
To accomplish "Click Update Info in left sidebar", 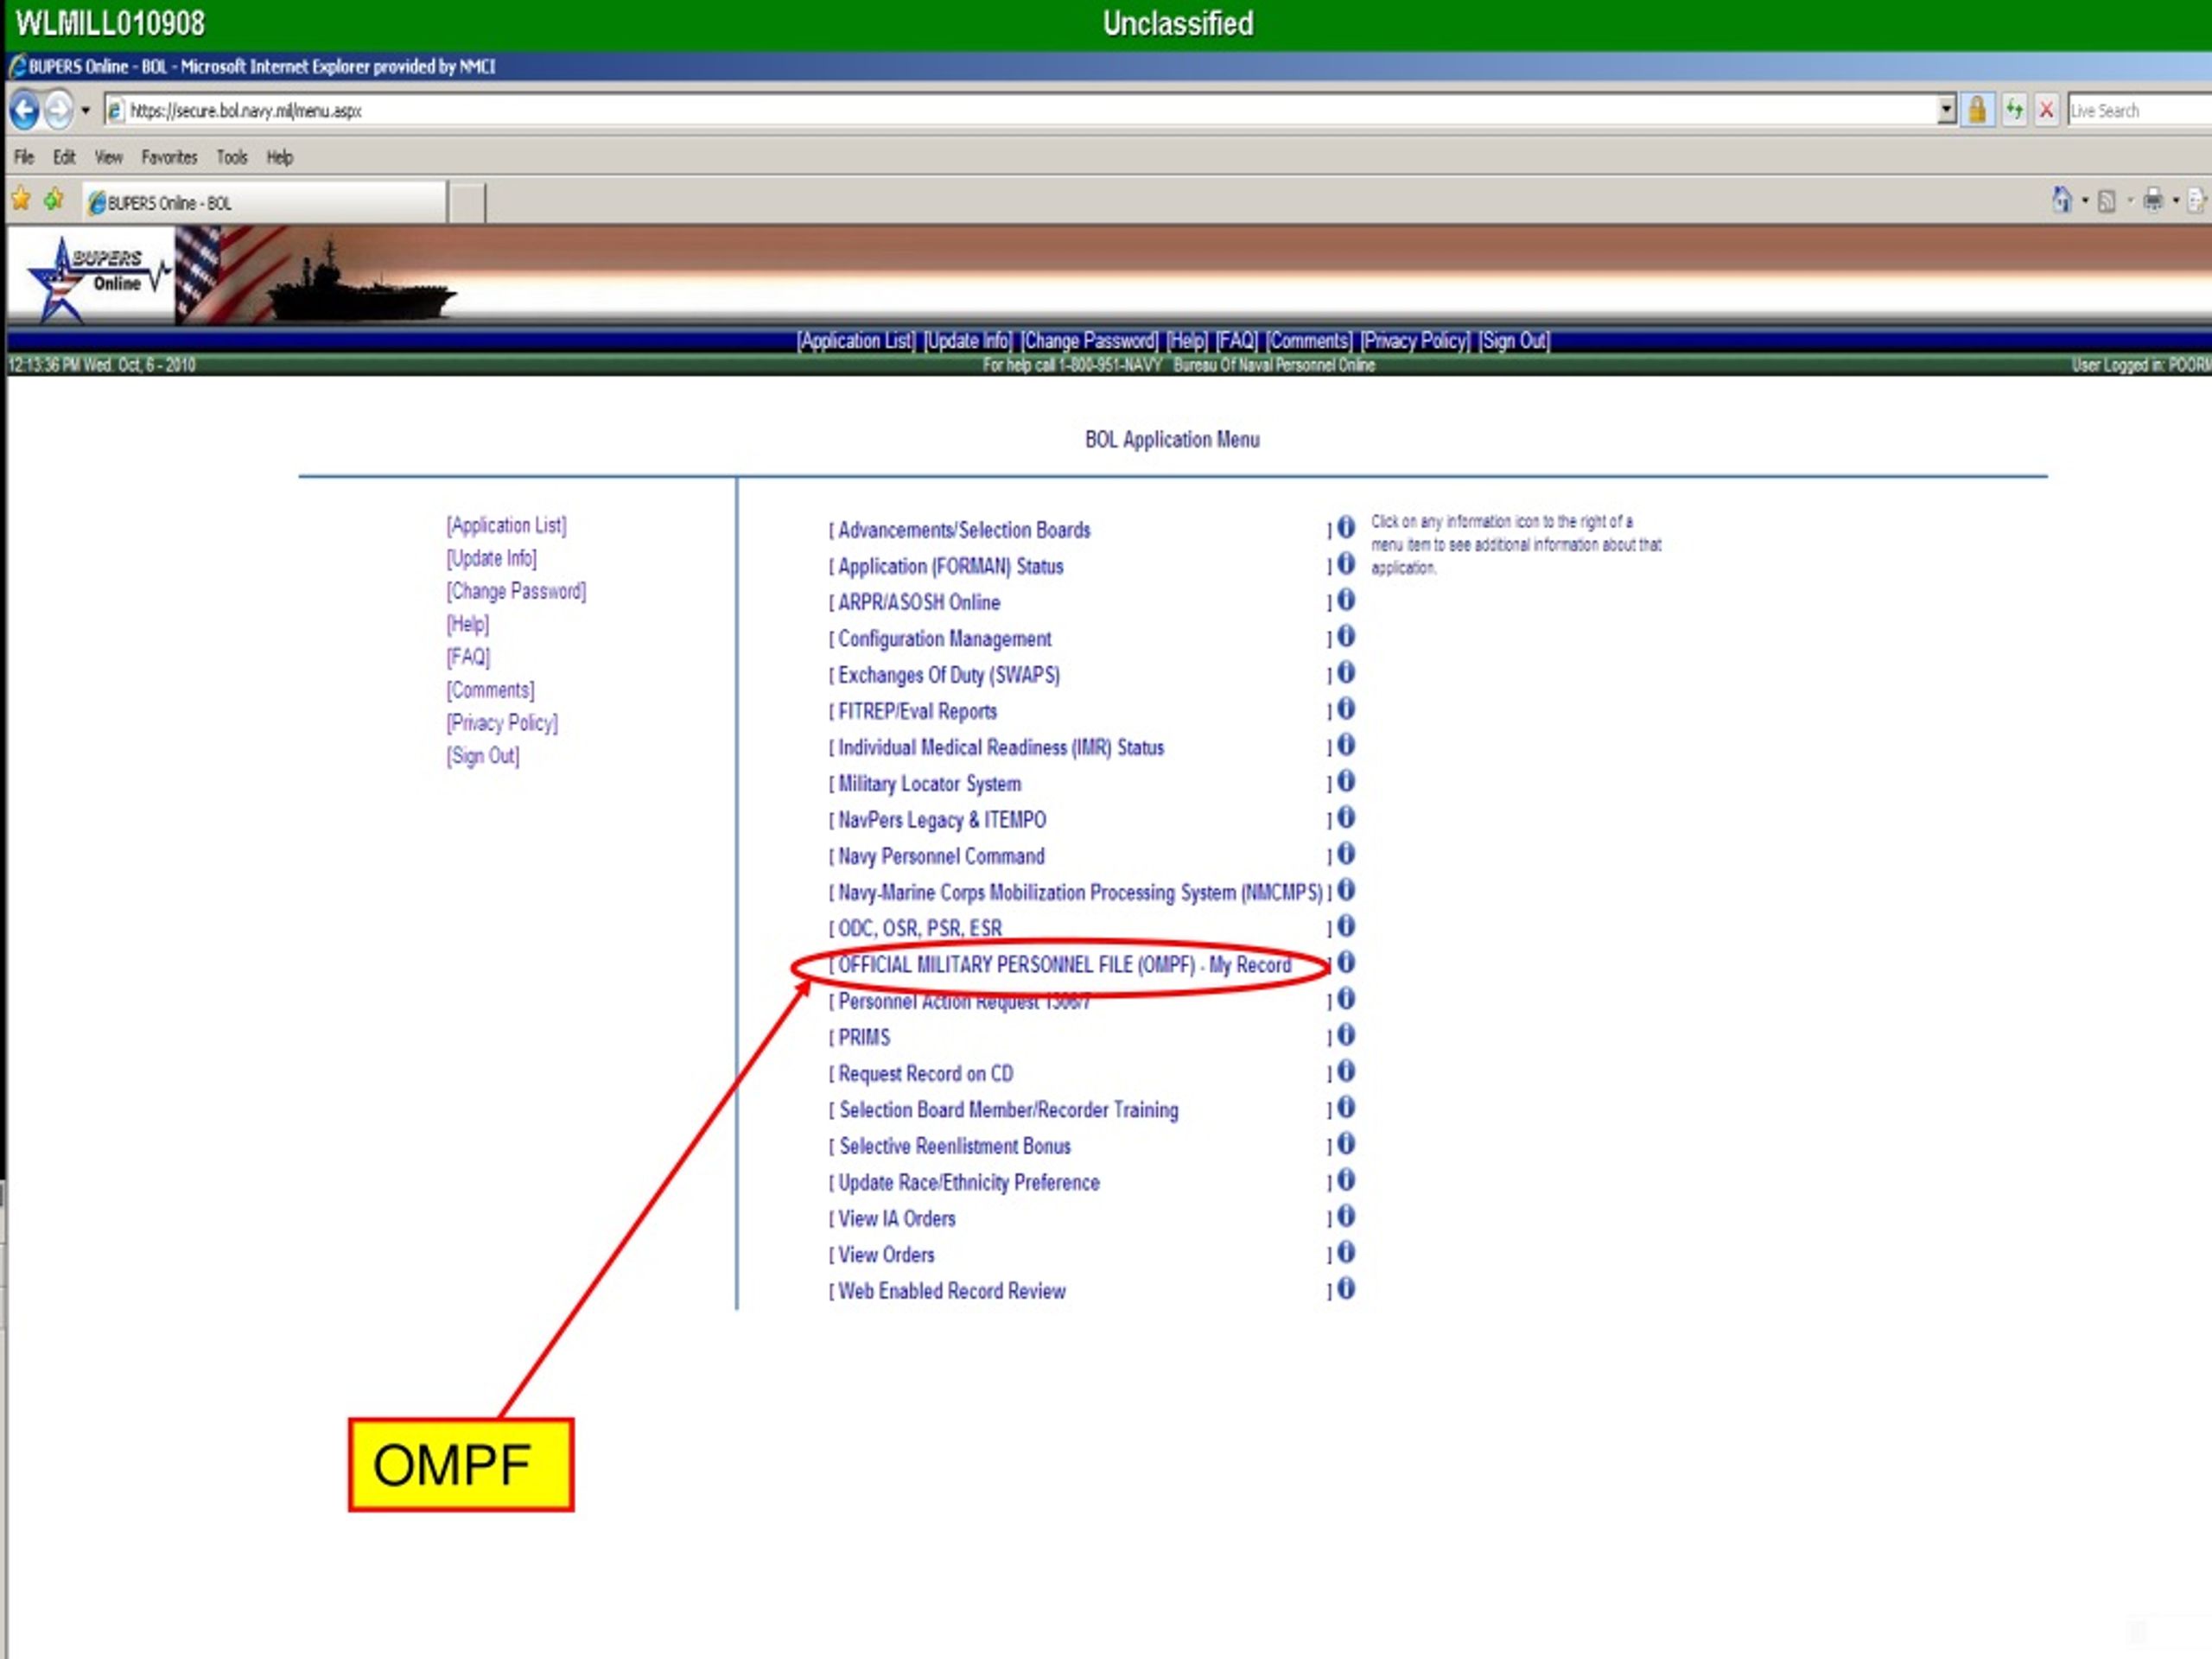I will tap(491, 558).
